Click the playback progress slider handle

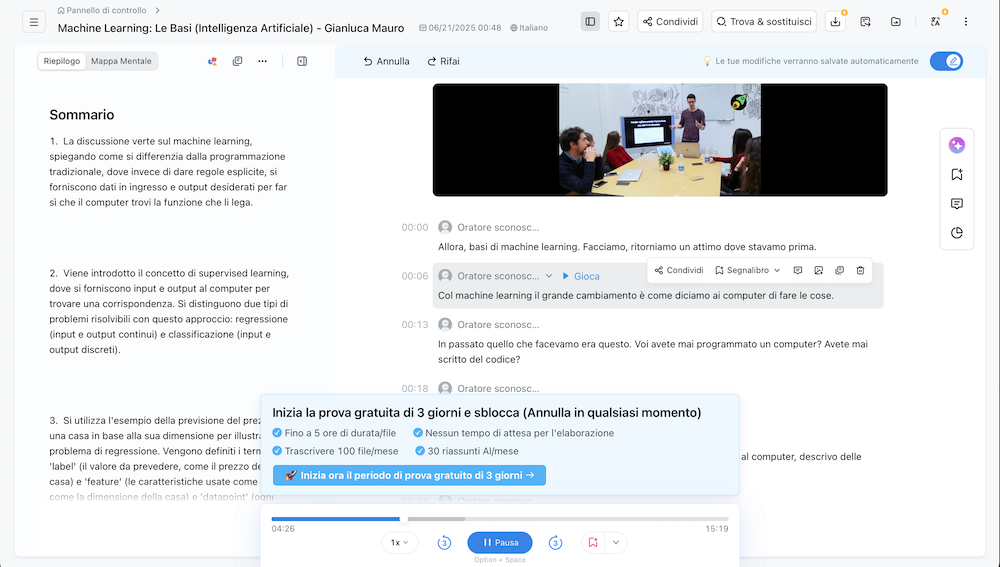pos(404,519)
